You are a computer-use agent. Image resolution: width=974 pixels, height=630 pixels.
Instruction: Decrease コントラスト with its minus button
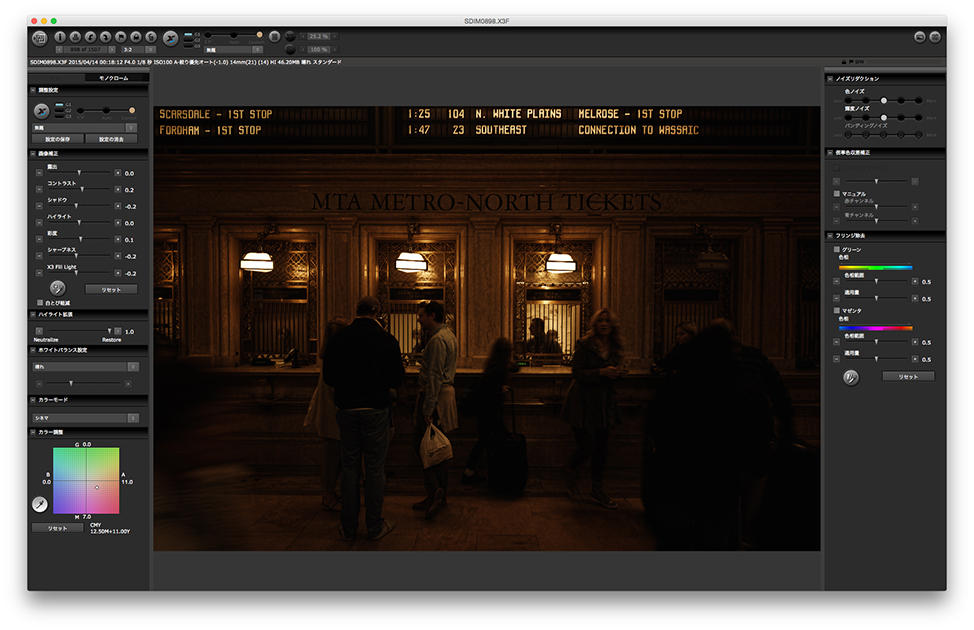coord(39,189)
